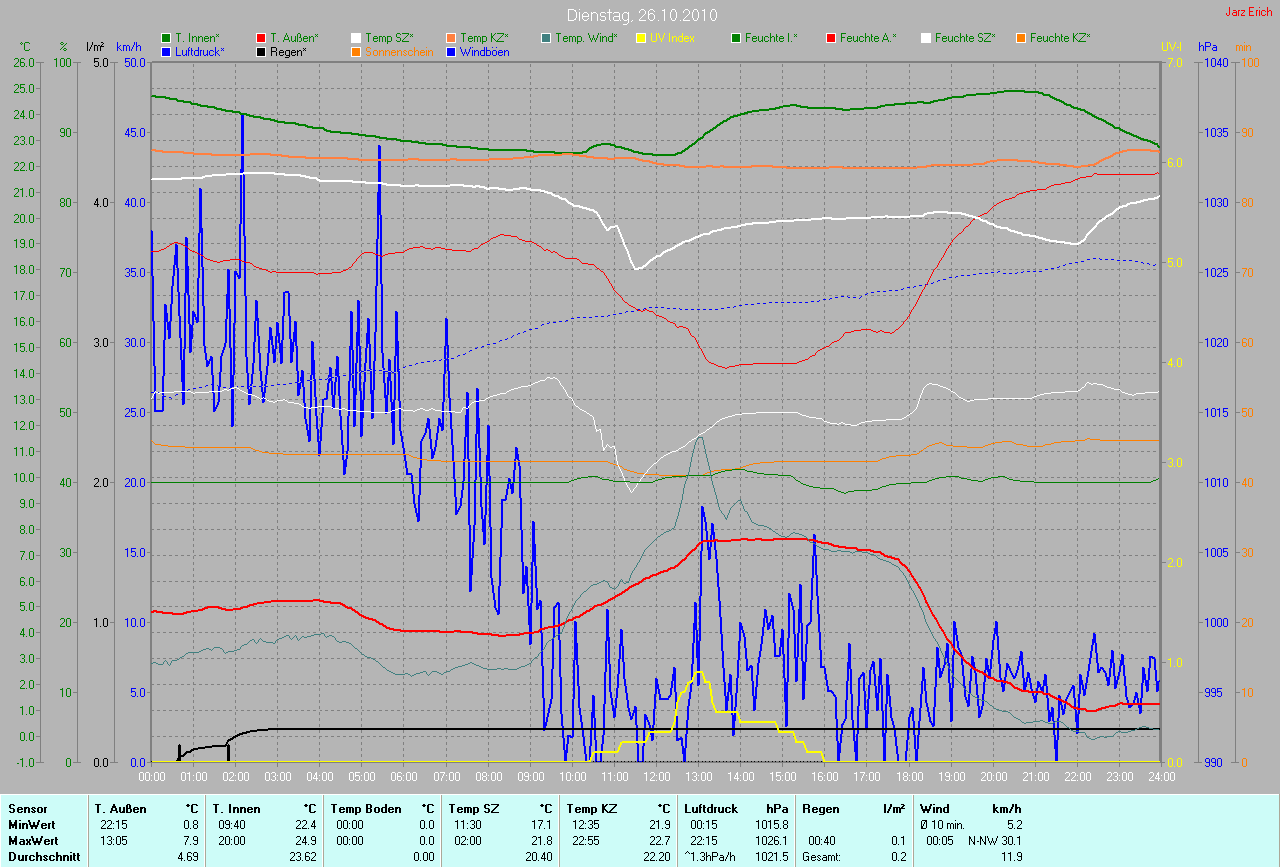Screen dimensions: 1280x867
Task: Click the "MaxWert" row label
Action: (x=33, y=840)
